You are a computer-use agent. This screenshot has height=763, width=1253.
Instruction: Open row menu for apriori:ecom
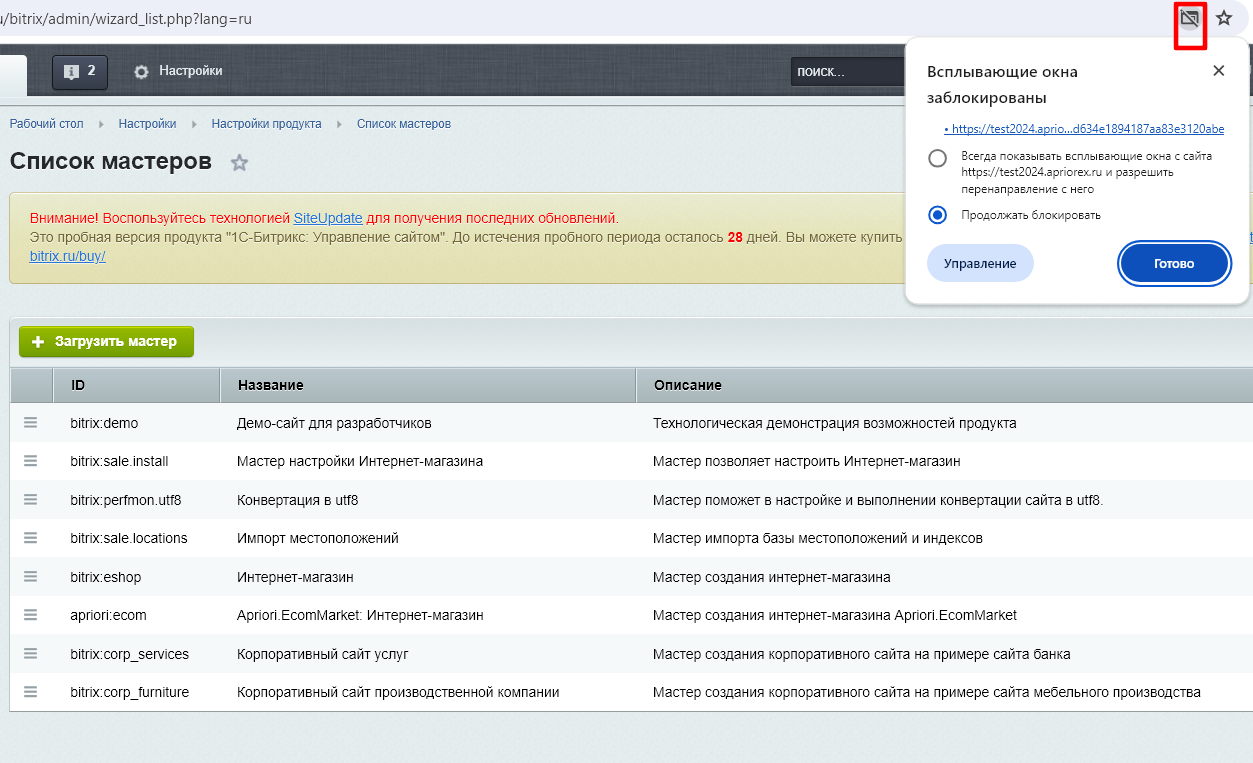30,615
